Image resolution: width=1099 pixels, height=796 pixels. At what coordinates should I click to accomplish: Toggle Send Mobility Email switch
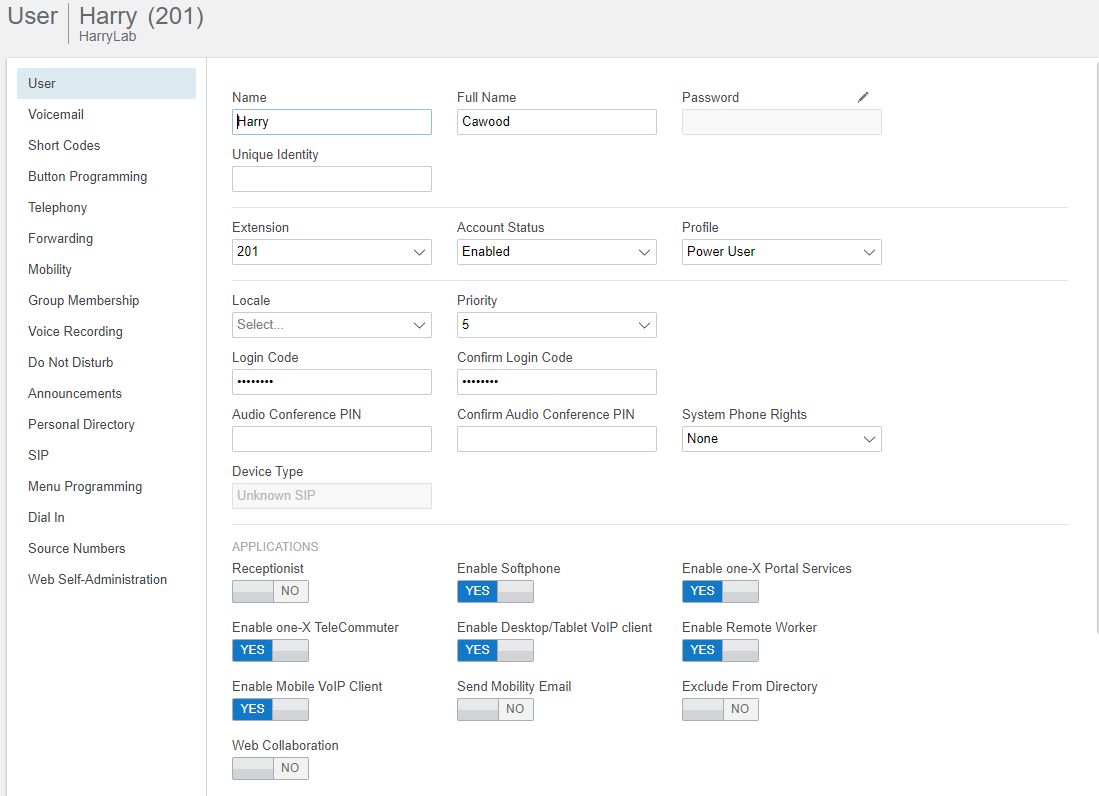495,708
